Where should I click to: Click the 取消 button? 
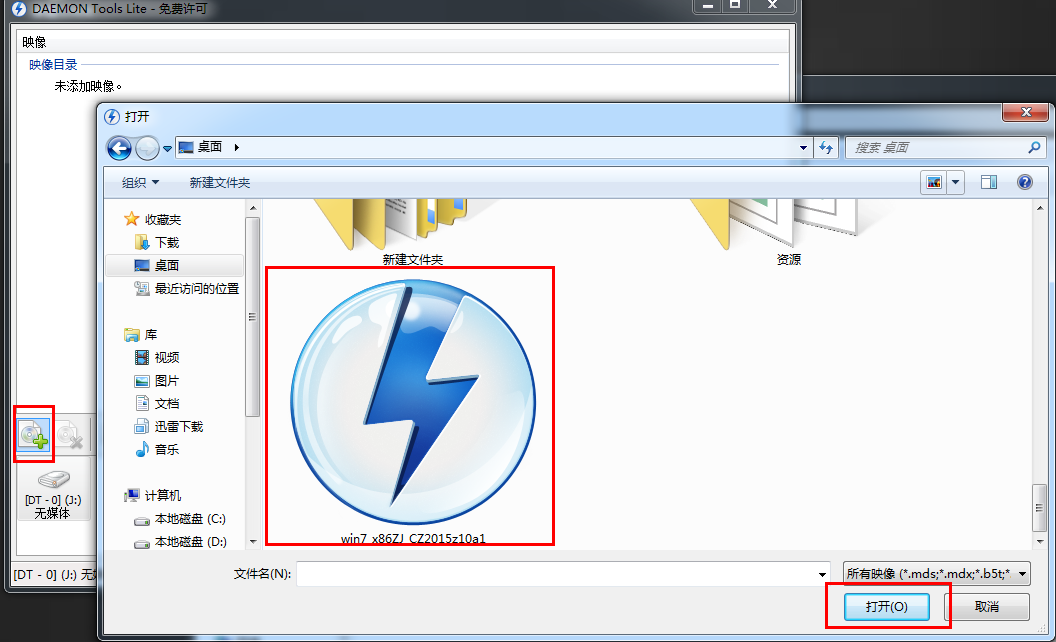click(x=986, y=607)
